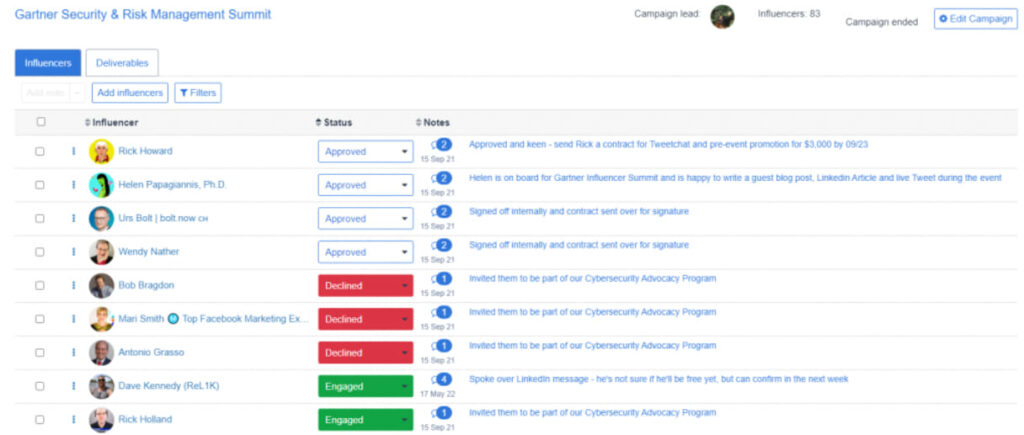Open notes bubble with 4 for Dave Kennedy
The height and width of the screenshot is (435, 1024).
click(x=441, y=379)
